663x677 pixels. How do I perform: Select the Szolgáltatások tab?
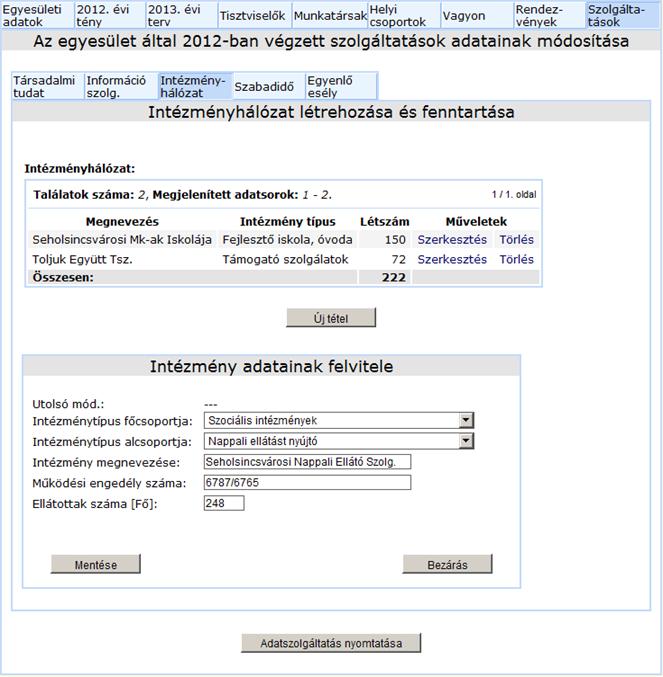pos(623,16)
